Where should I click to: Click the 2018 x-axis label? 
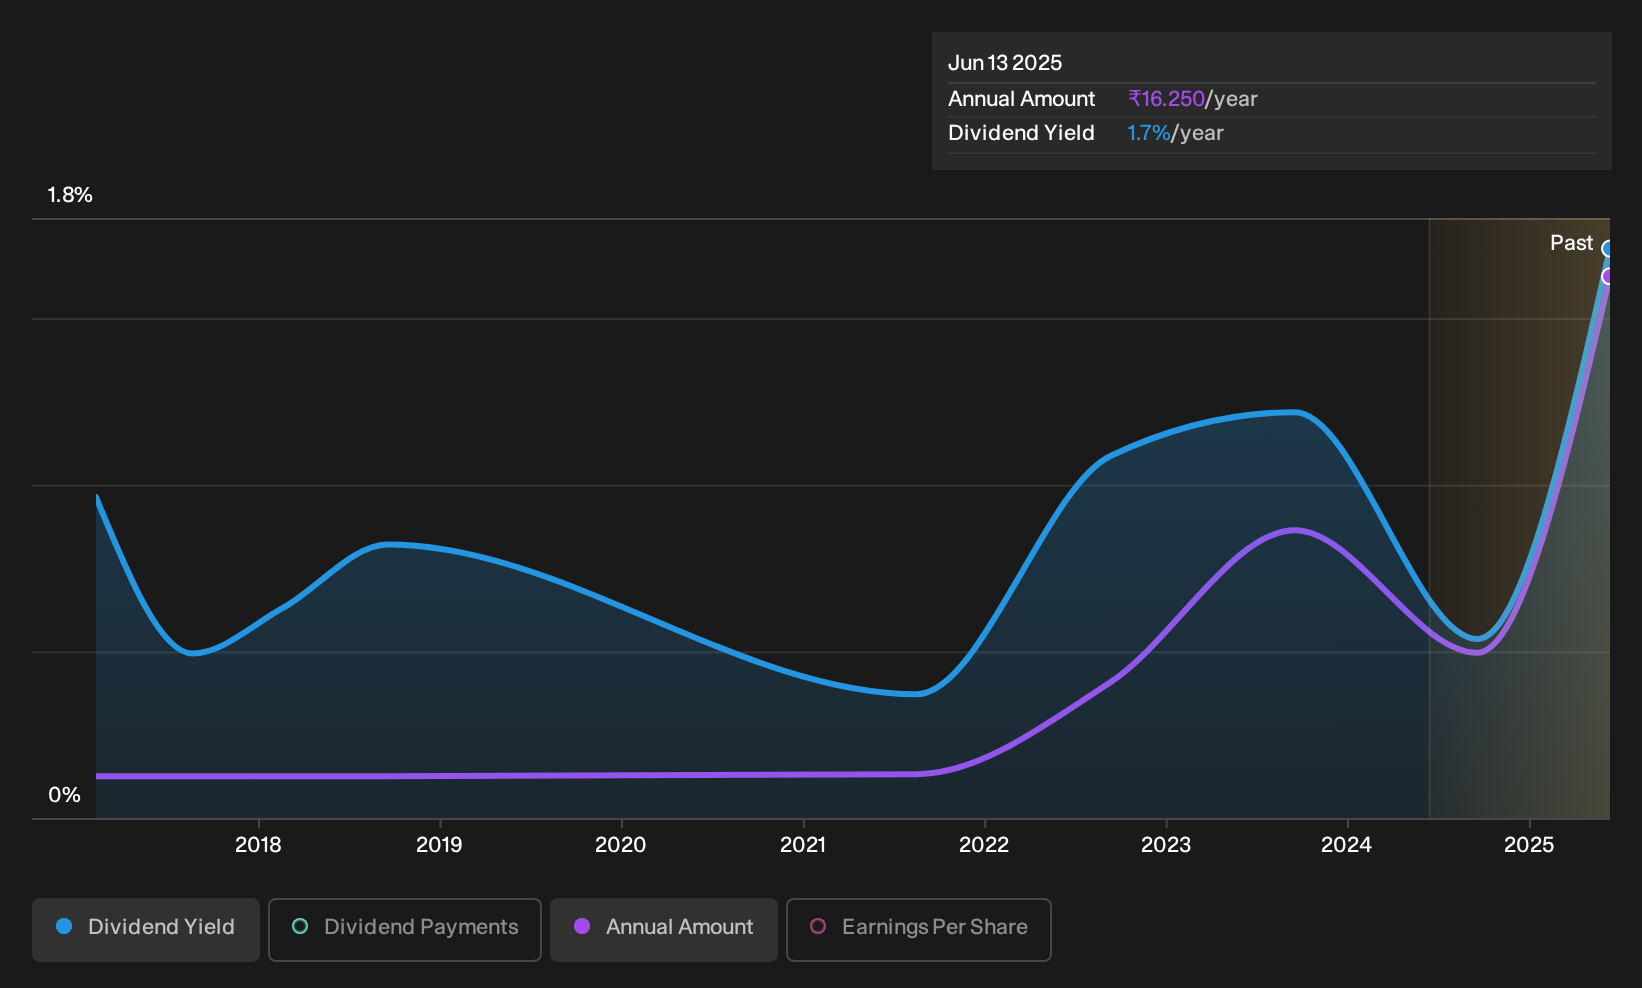(258, 845)
